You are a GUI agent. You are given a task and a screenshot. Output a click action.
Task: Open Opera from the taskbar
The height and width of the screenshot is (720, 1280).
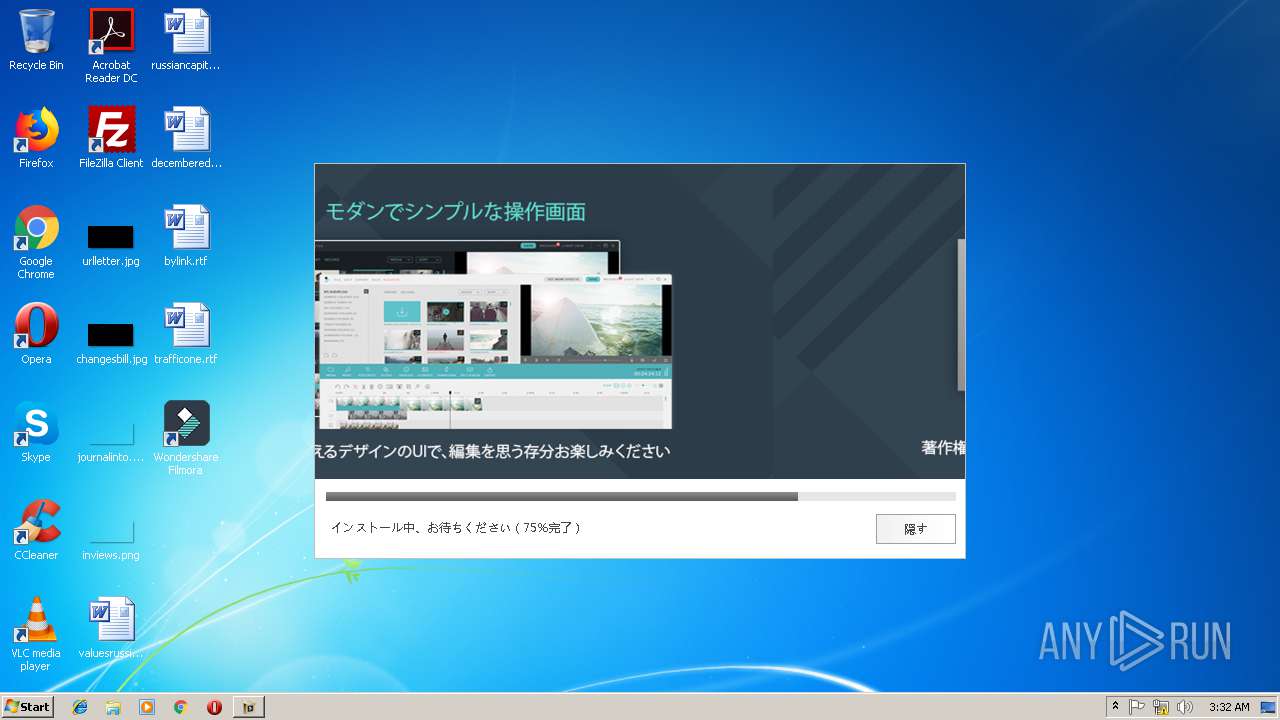pyautogui.click(x=214, y=707)
